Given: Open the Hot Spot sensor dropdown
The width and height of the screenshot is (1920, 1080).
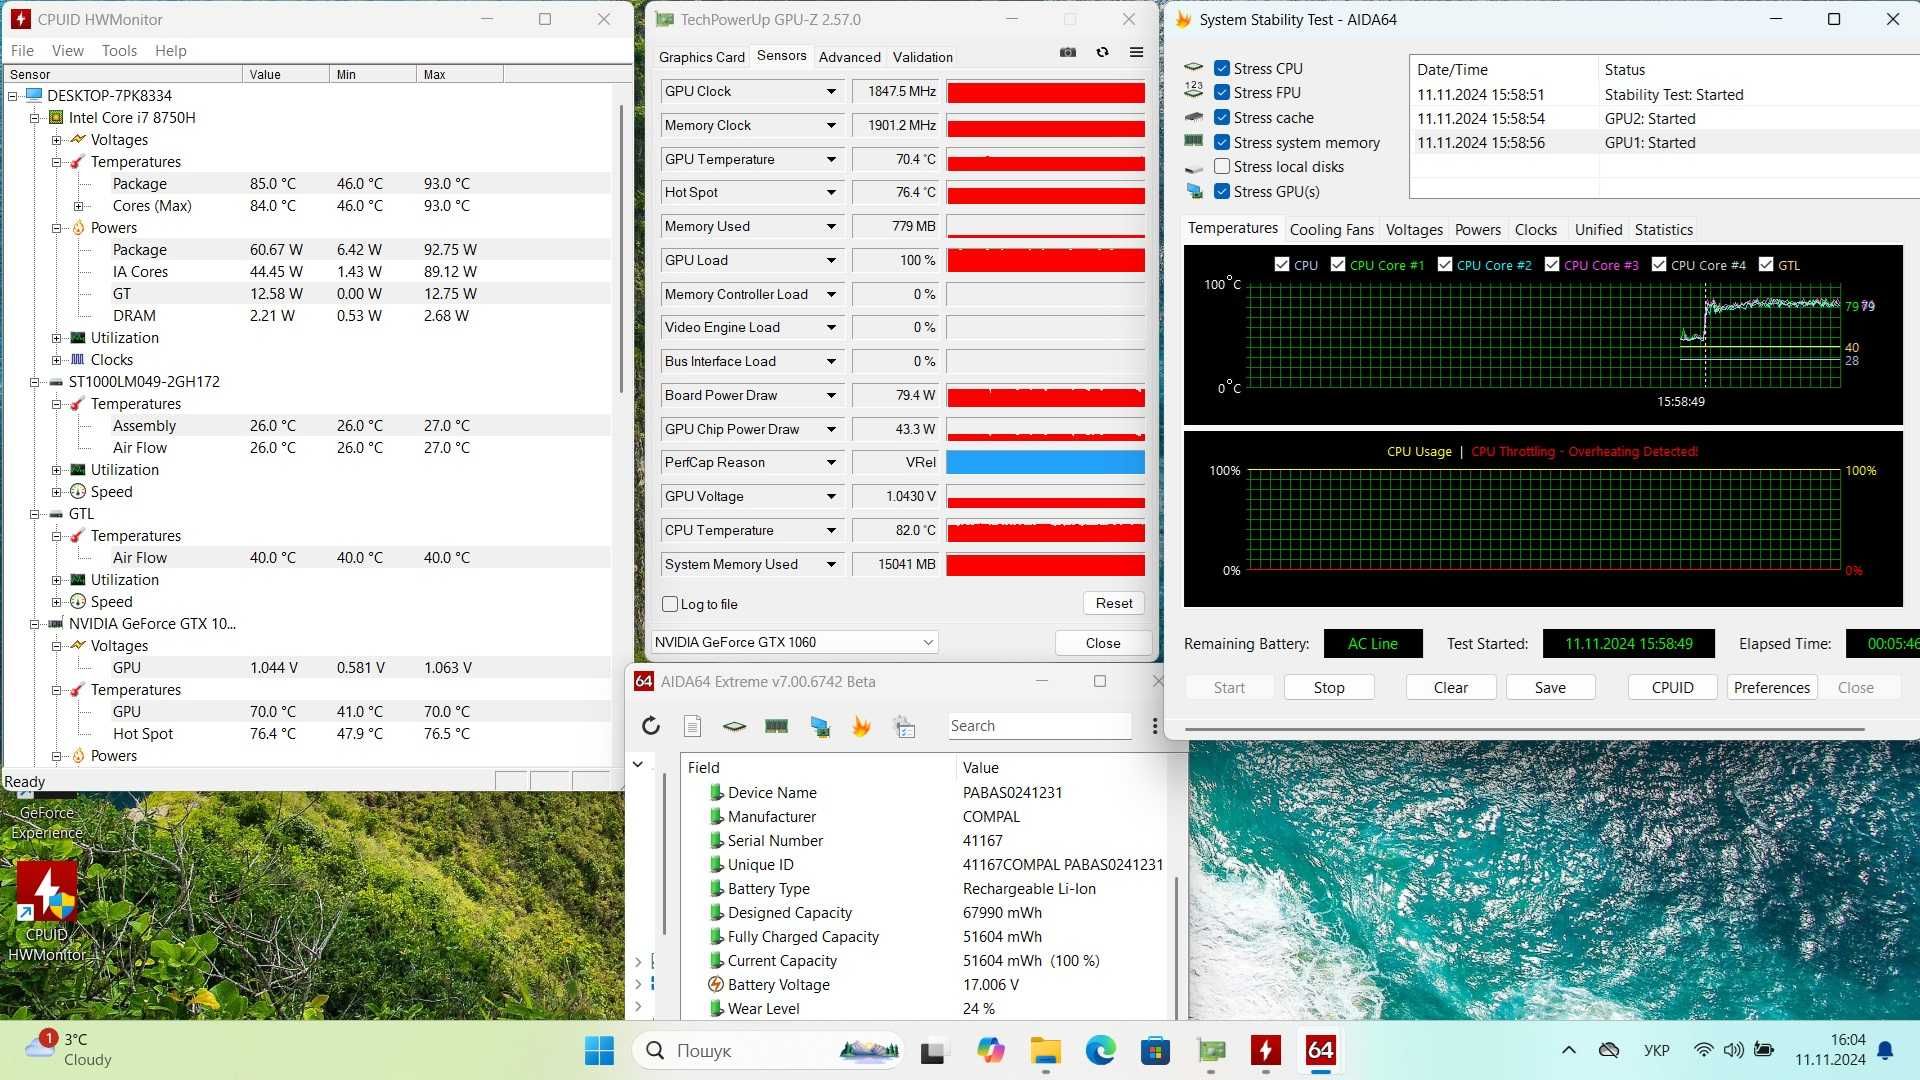Looking at the screenshot, I should pyautogui.click(x=831, y=192).
